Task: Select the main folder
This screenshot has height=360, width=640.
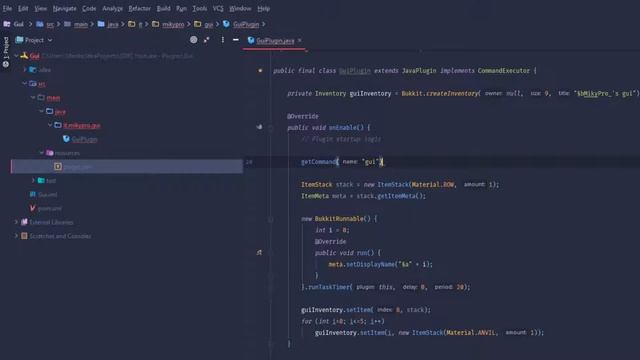Action: point(53,98)
